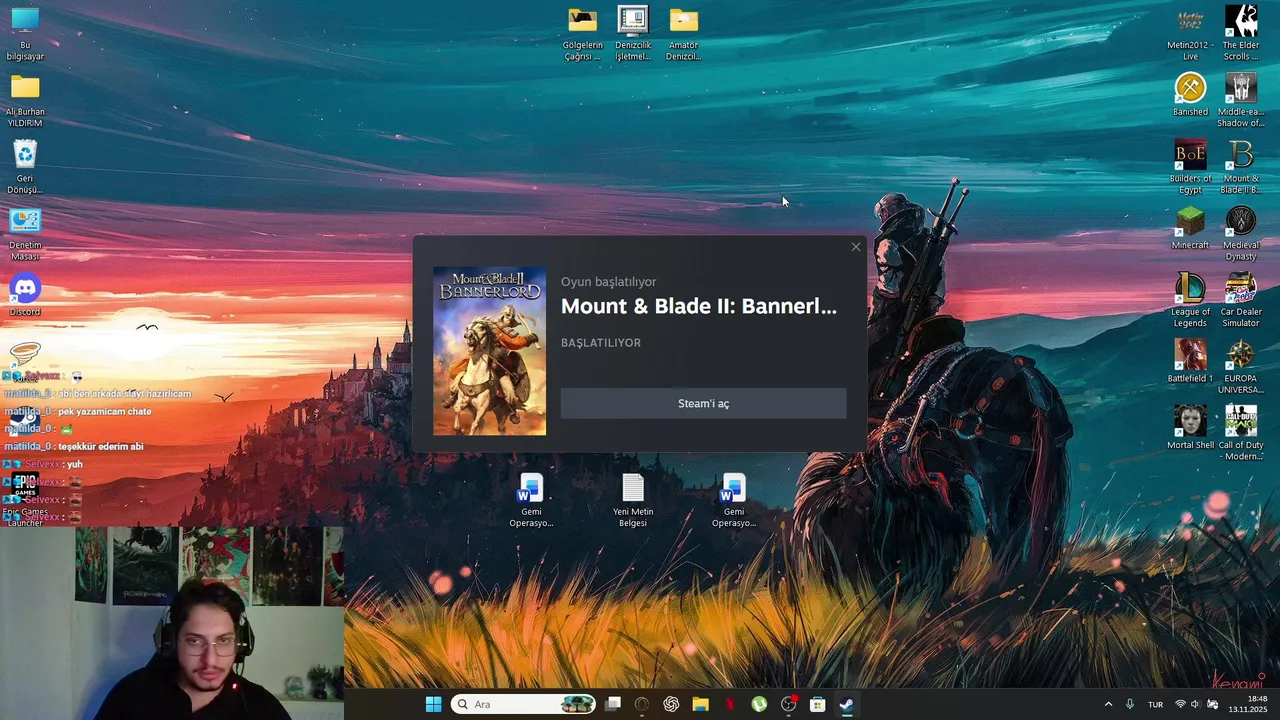The width and height of the screenshot is (1280, 720).
Task: Launch Mount & Blade II desktop shortcut
Action: [1241, 167]
